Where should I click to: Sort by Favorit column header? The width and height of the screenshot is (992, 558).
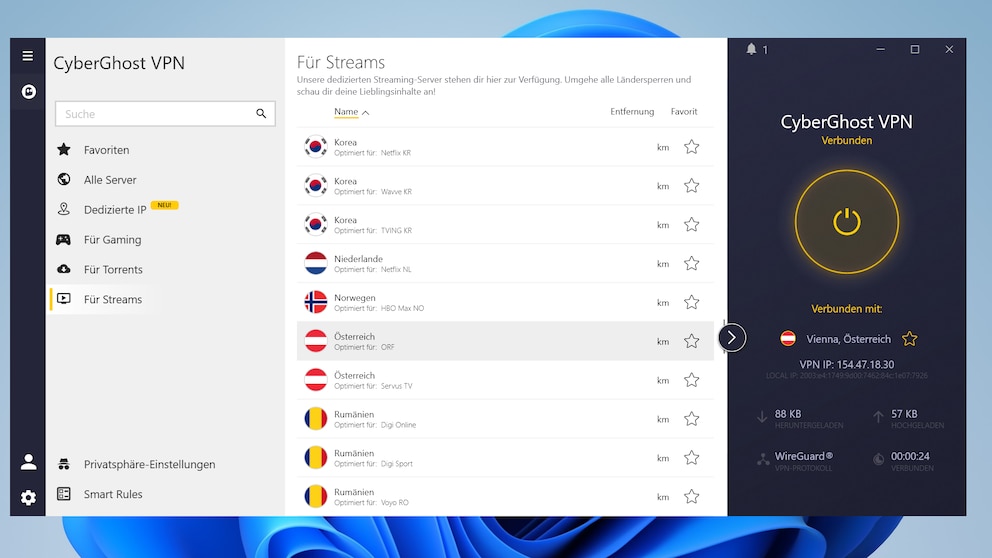pos(684,111)
